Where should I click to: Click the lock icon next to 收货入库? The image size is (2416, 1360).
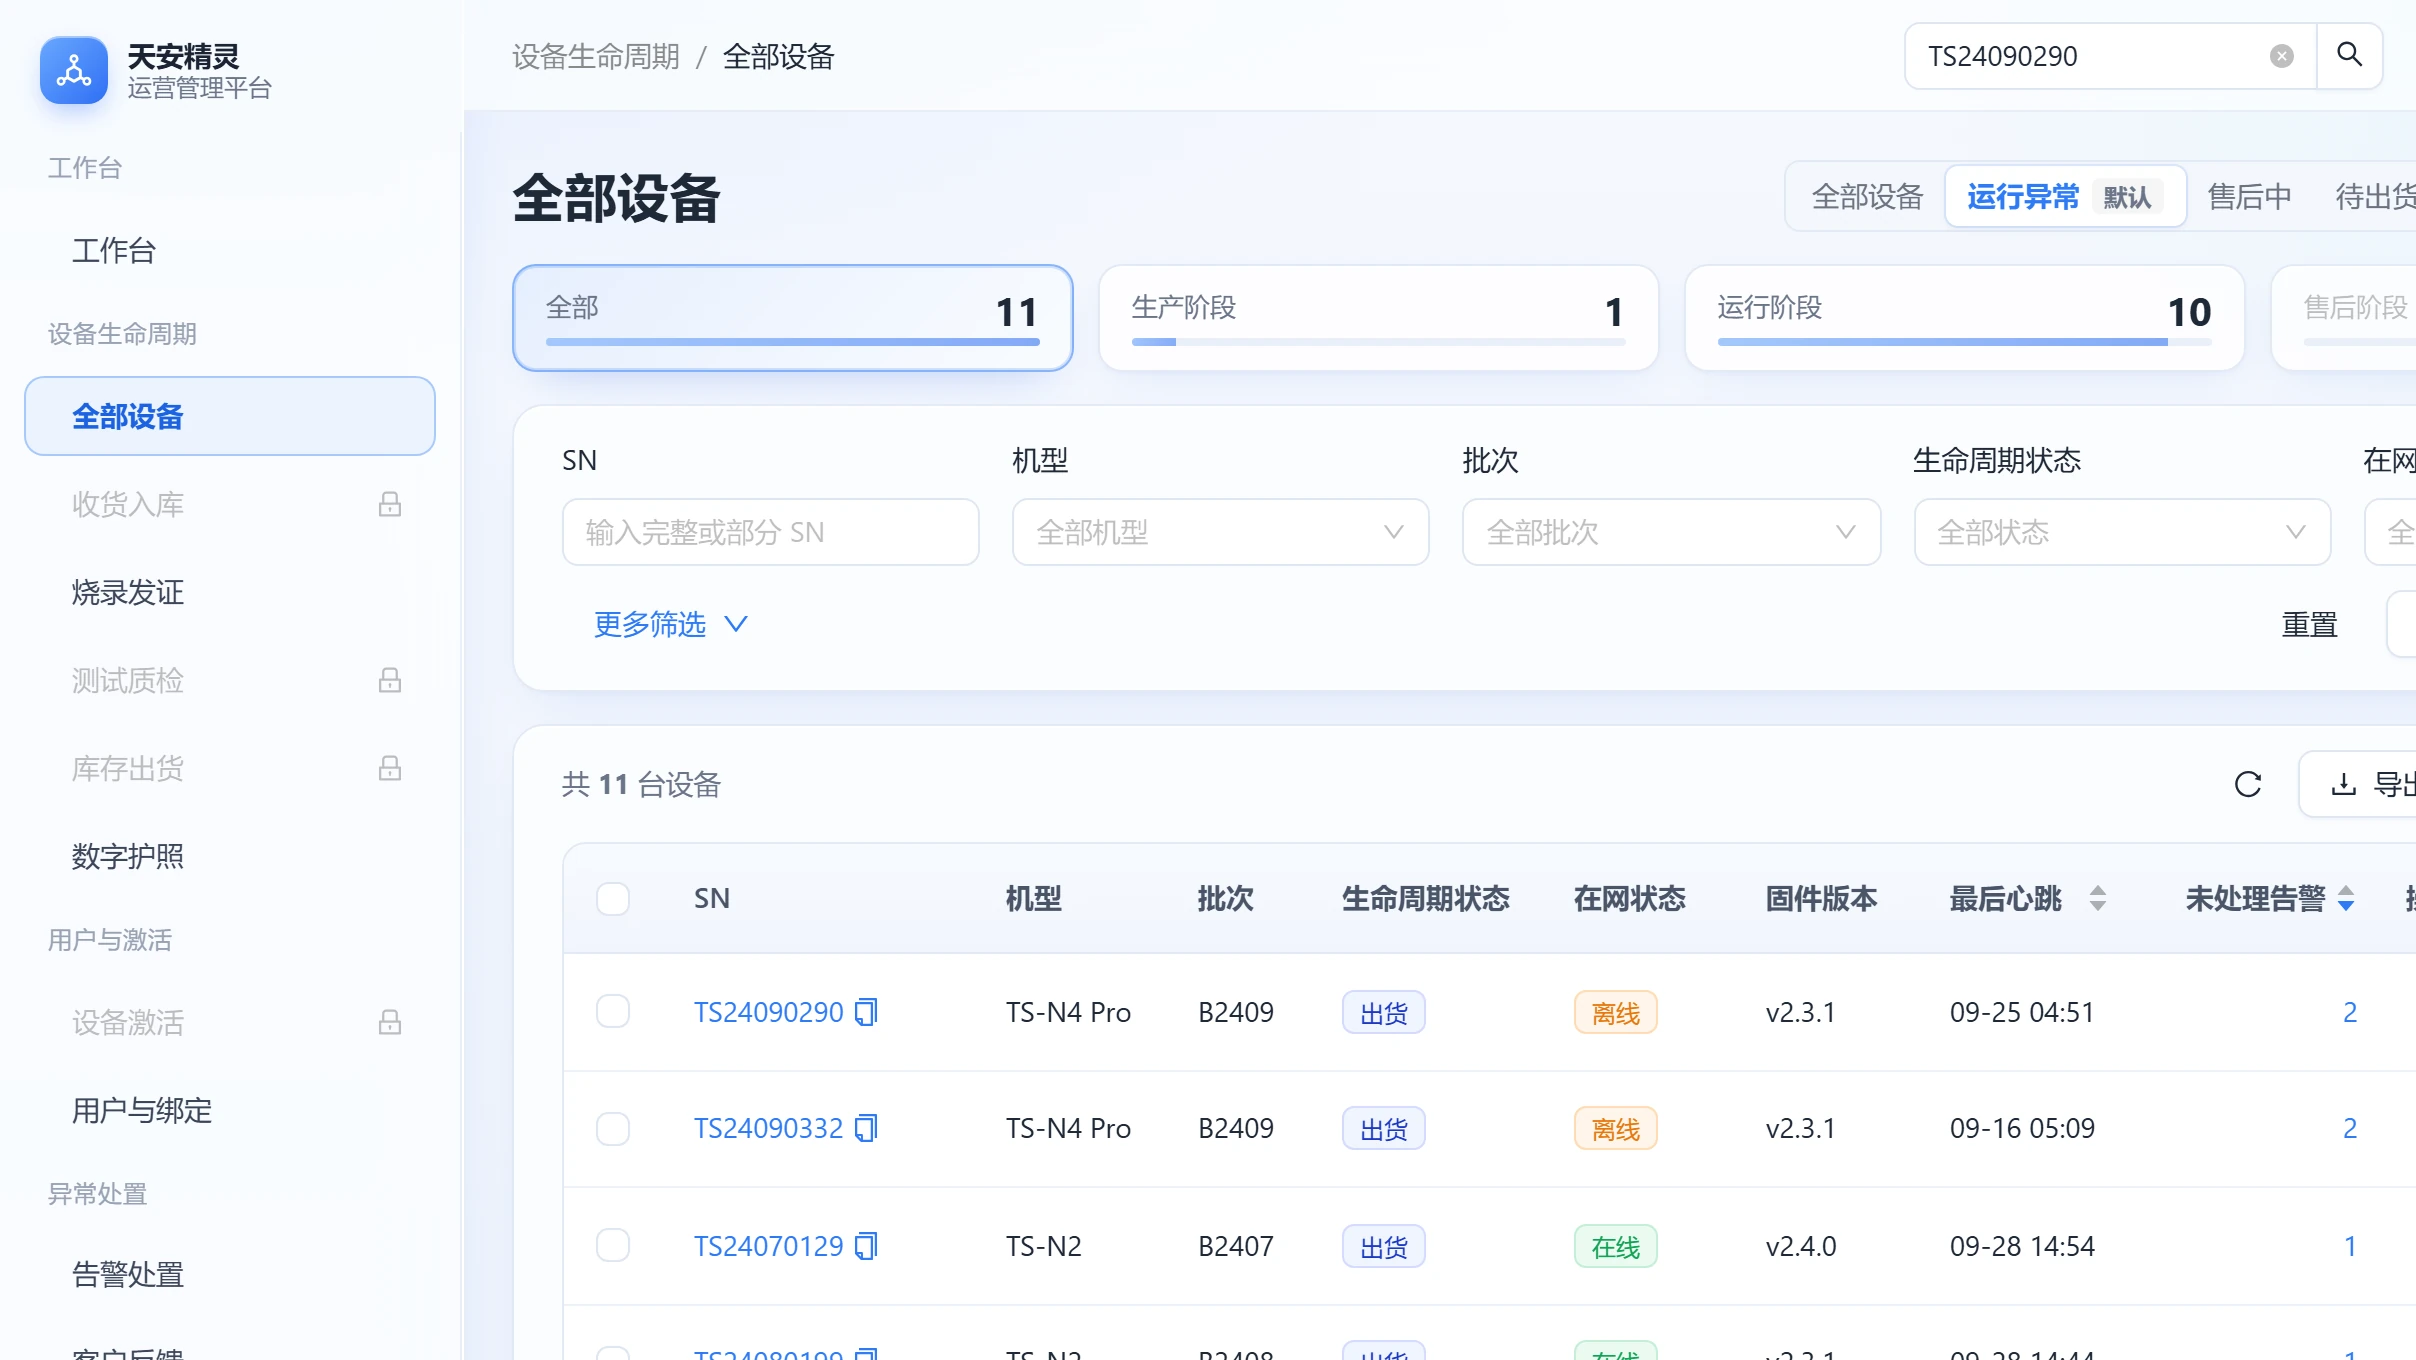(x=390, y=504)
